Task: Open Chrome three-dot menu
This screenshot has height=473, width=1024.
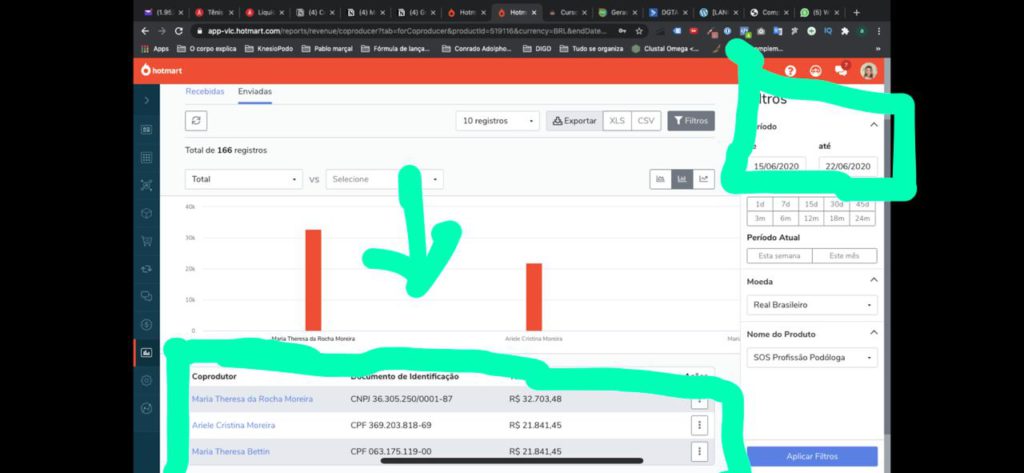Action: pyautogui.click(x=879, y=31)
